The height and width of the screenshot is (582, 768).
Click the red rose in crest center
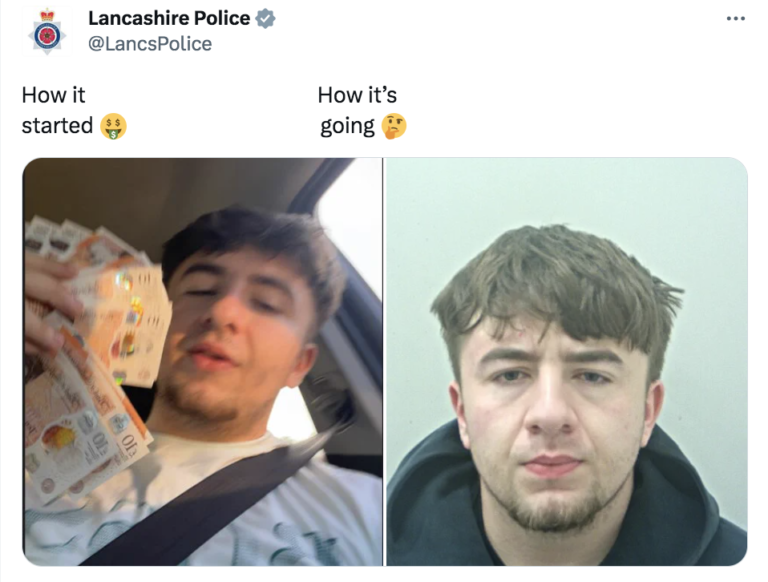(47, 35)
